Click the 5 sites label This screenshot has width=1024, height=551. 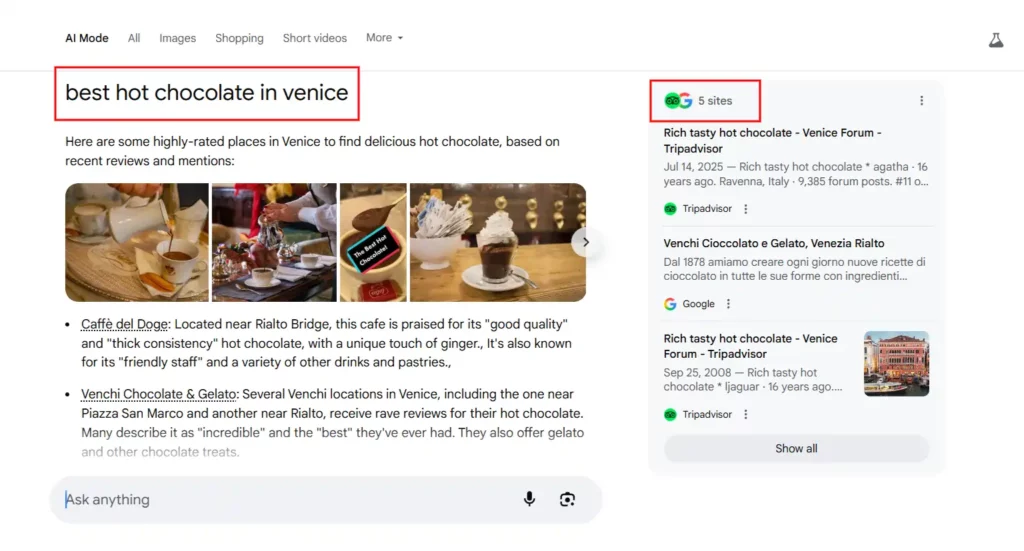715,101
